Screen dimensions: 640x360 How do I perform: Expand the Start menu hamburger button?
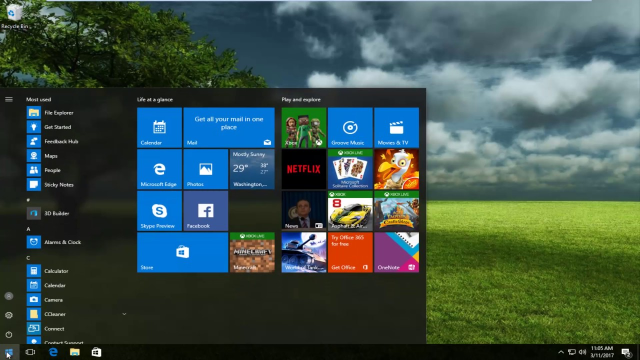tap(9, 99)
